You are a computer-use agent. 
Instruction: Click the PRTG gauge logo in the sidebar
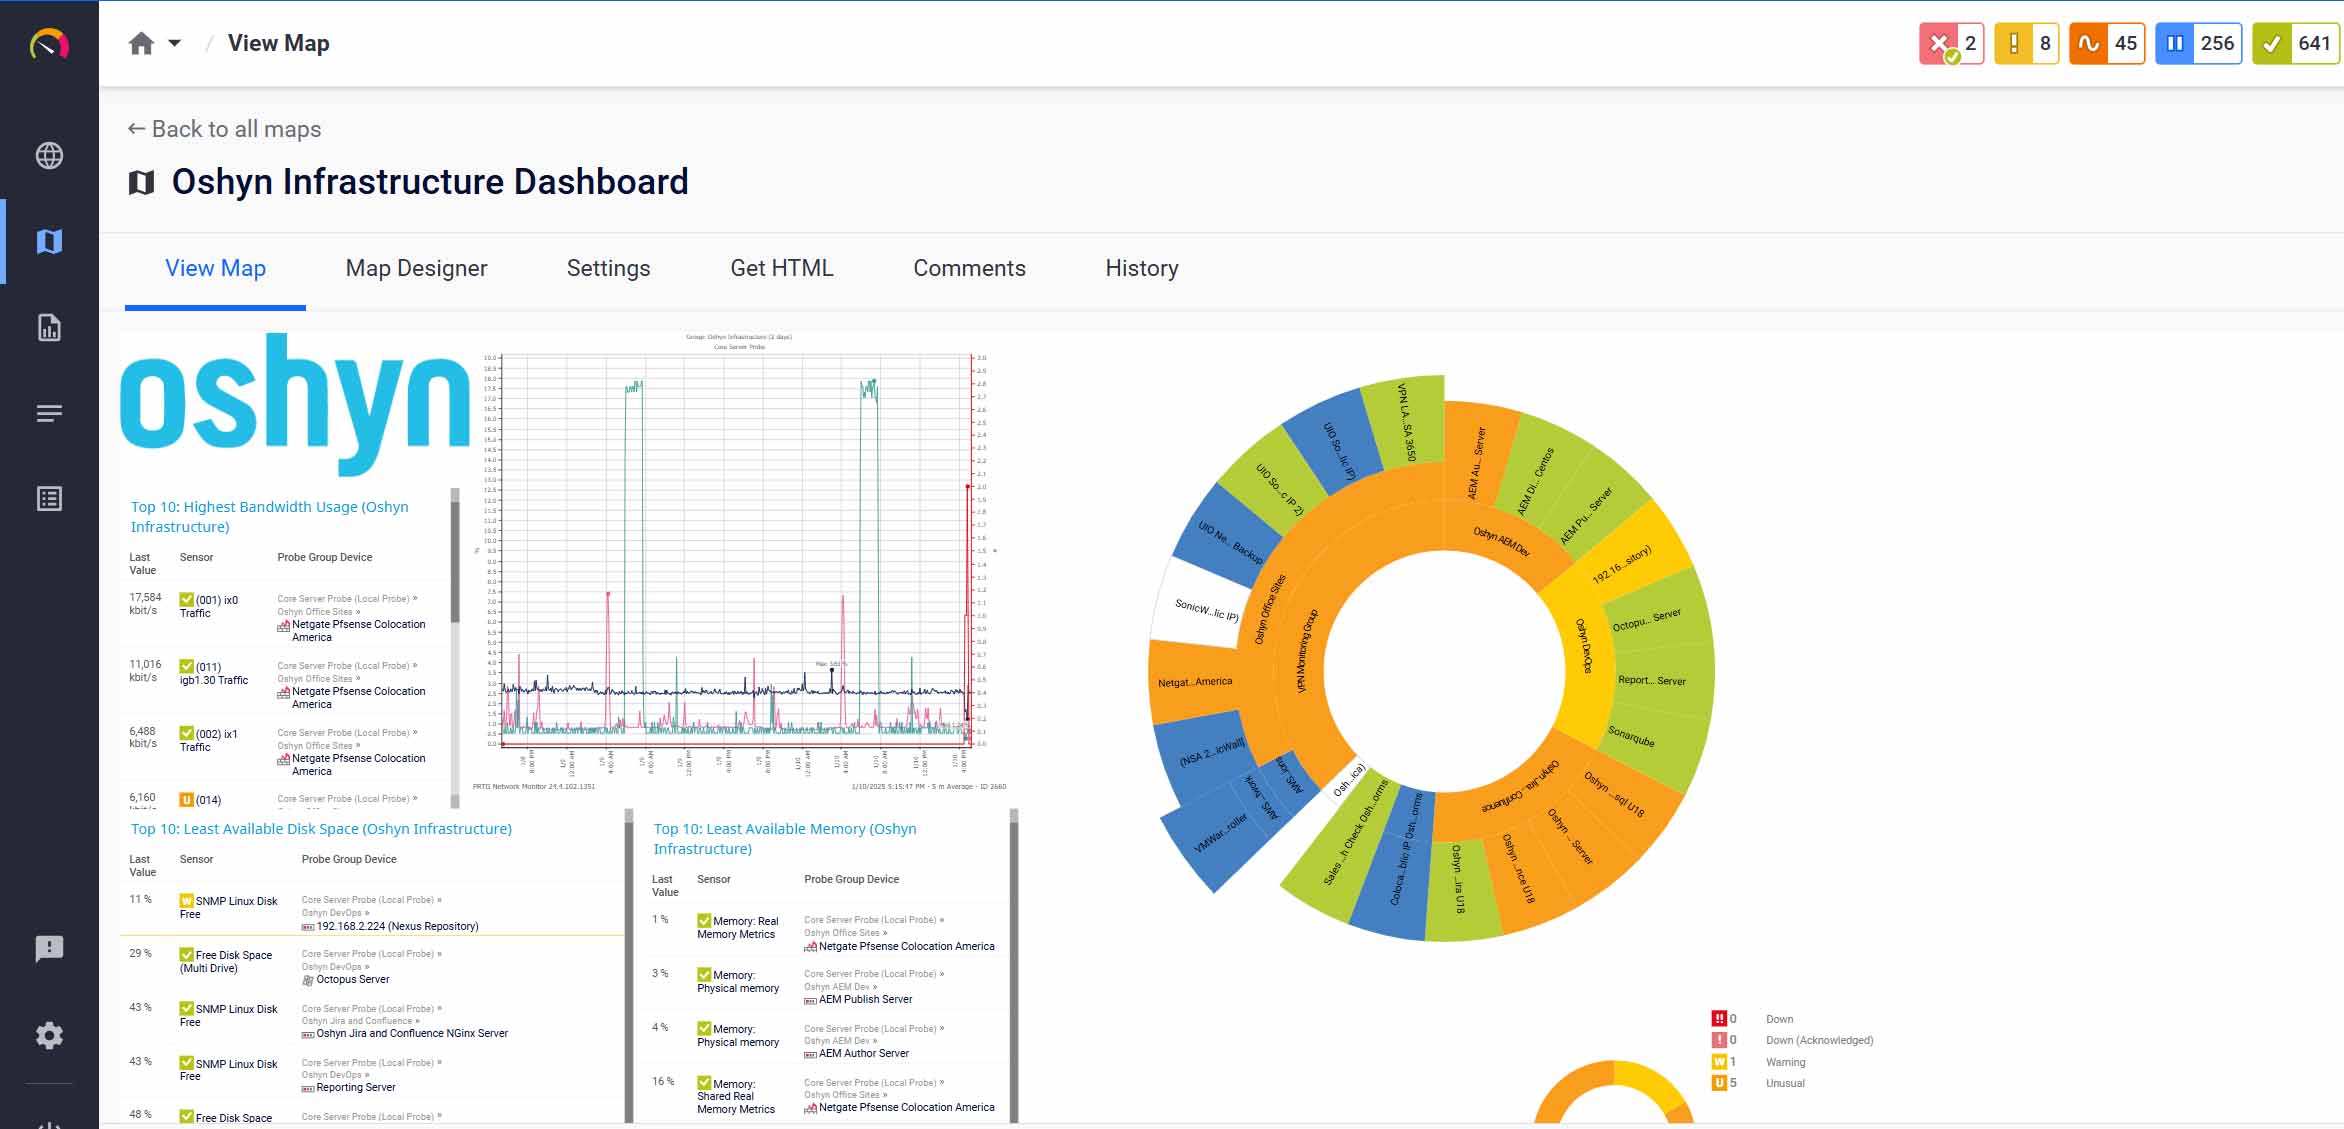[x=49, y=44]
